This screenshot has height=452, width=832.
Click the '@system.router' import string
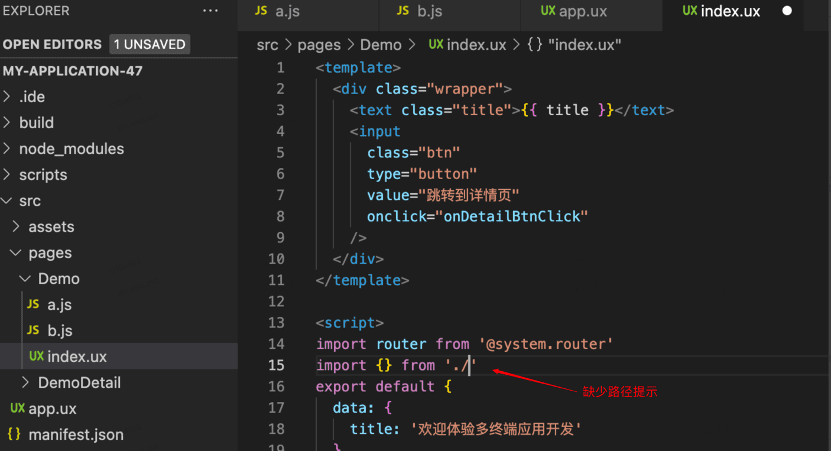546,344
